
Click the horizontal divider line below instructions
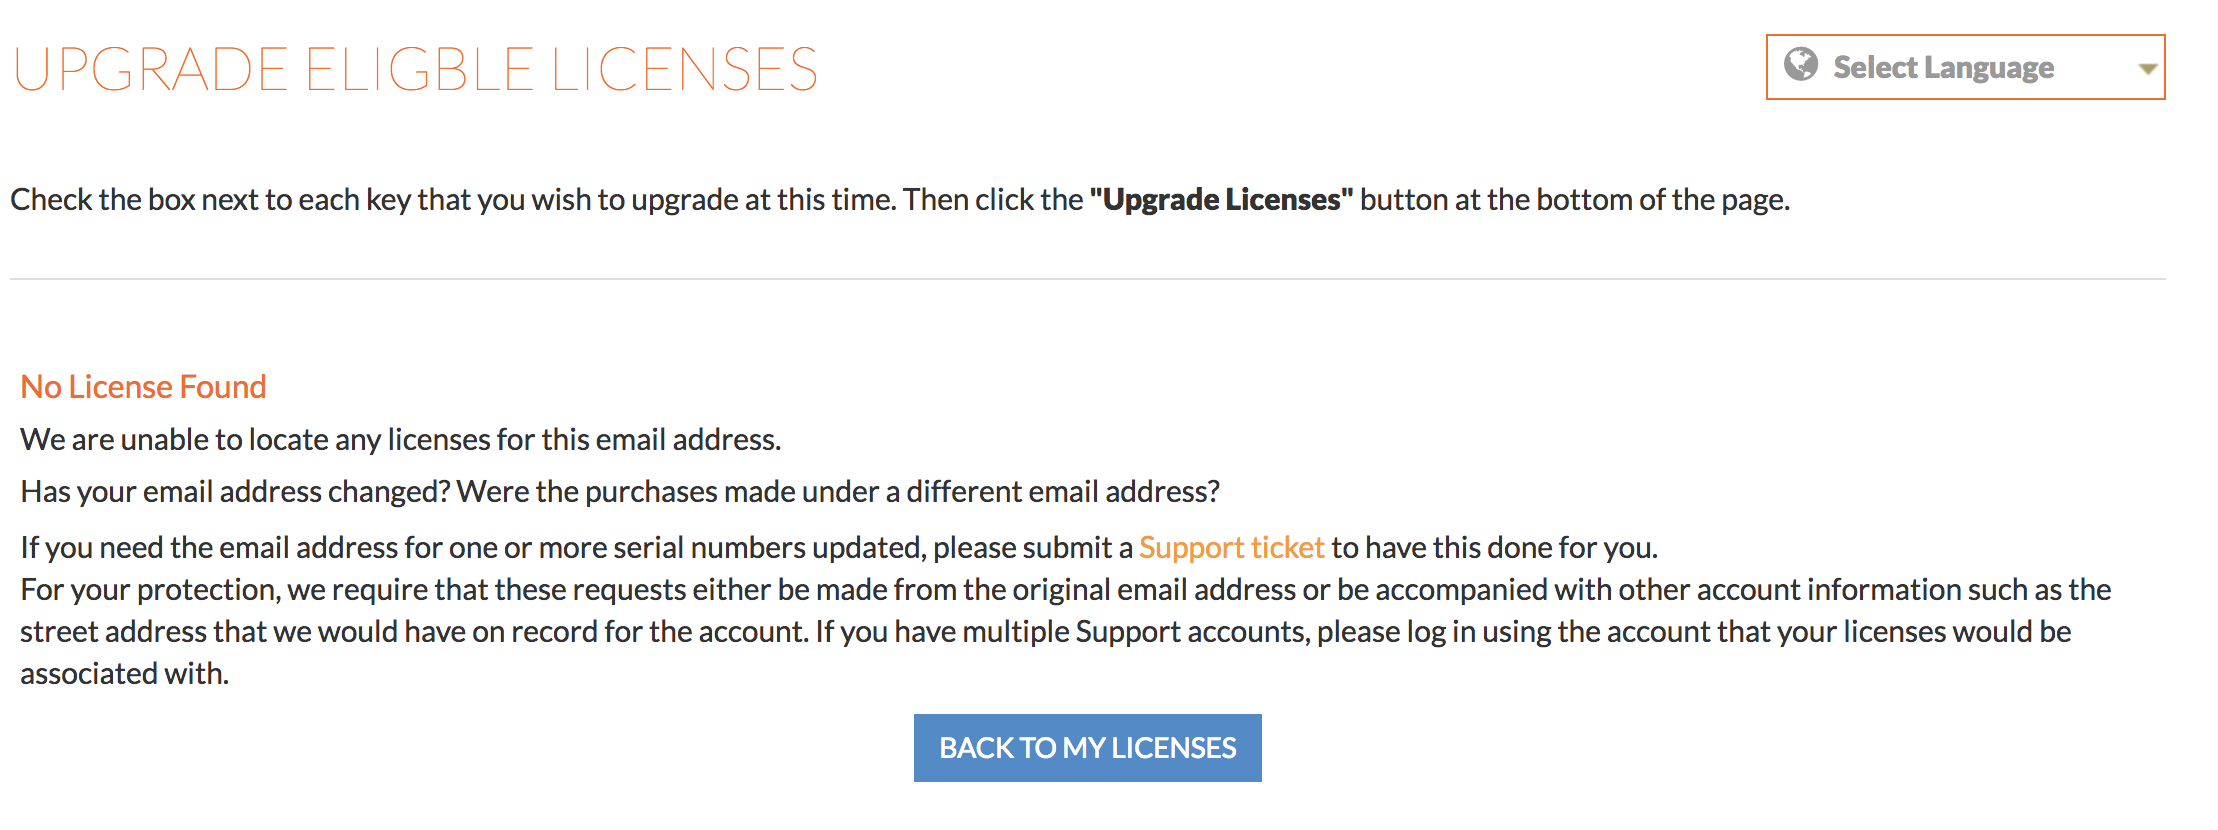point(1087,279)
